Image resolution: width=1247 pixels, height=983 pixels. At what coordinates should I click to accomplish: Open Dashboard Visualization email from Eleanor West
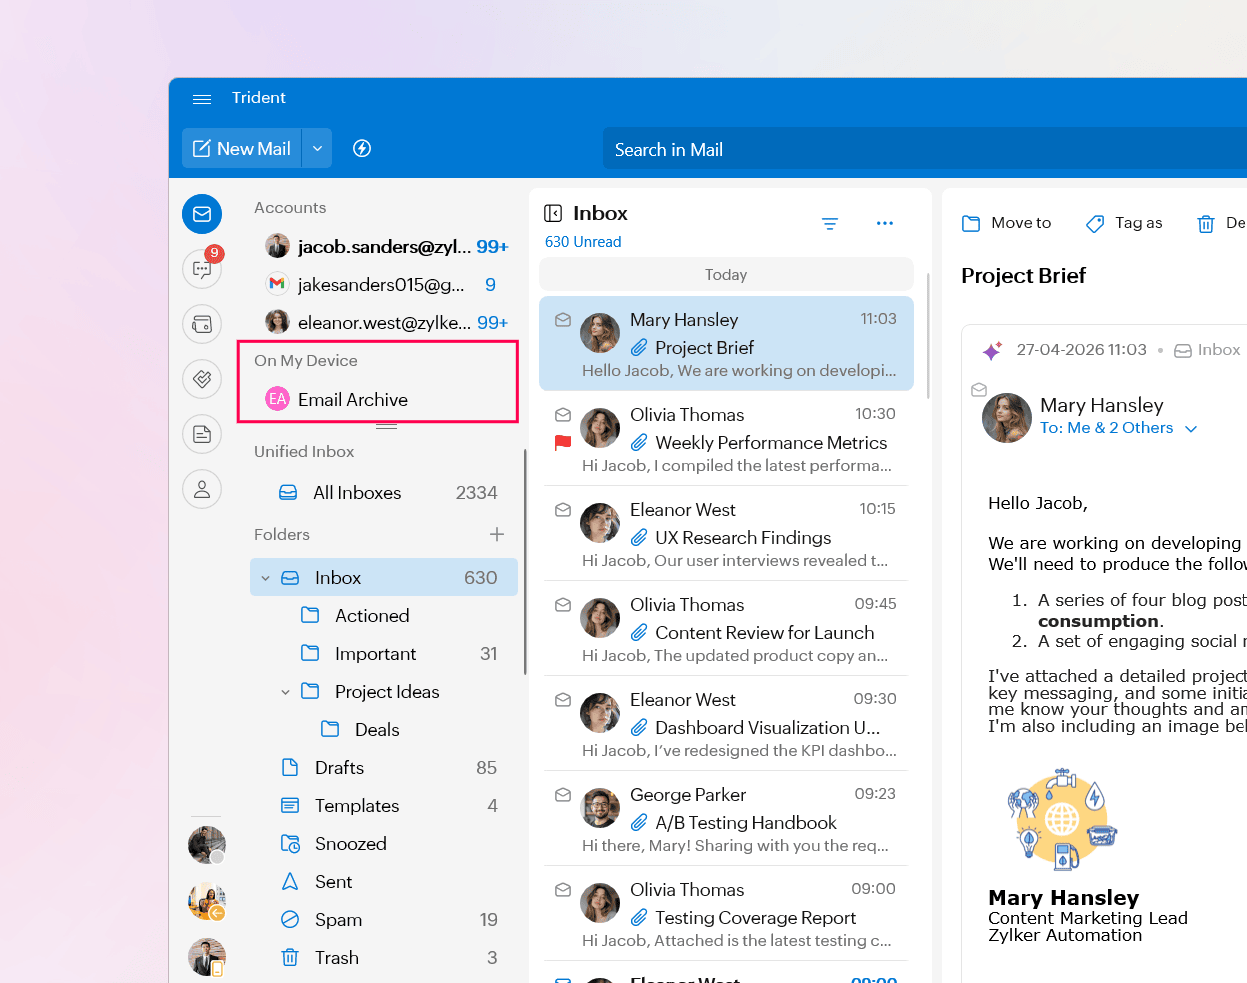726,723
